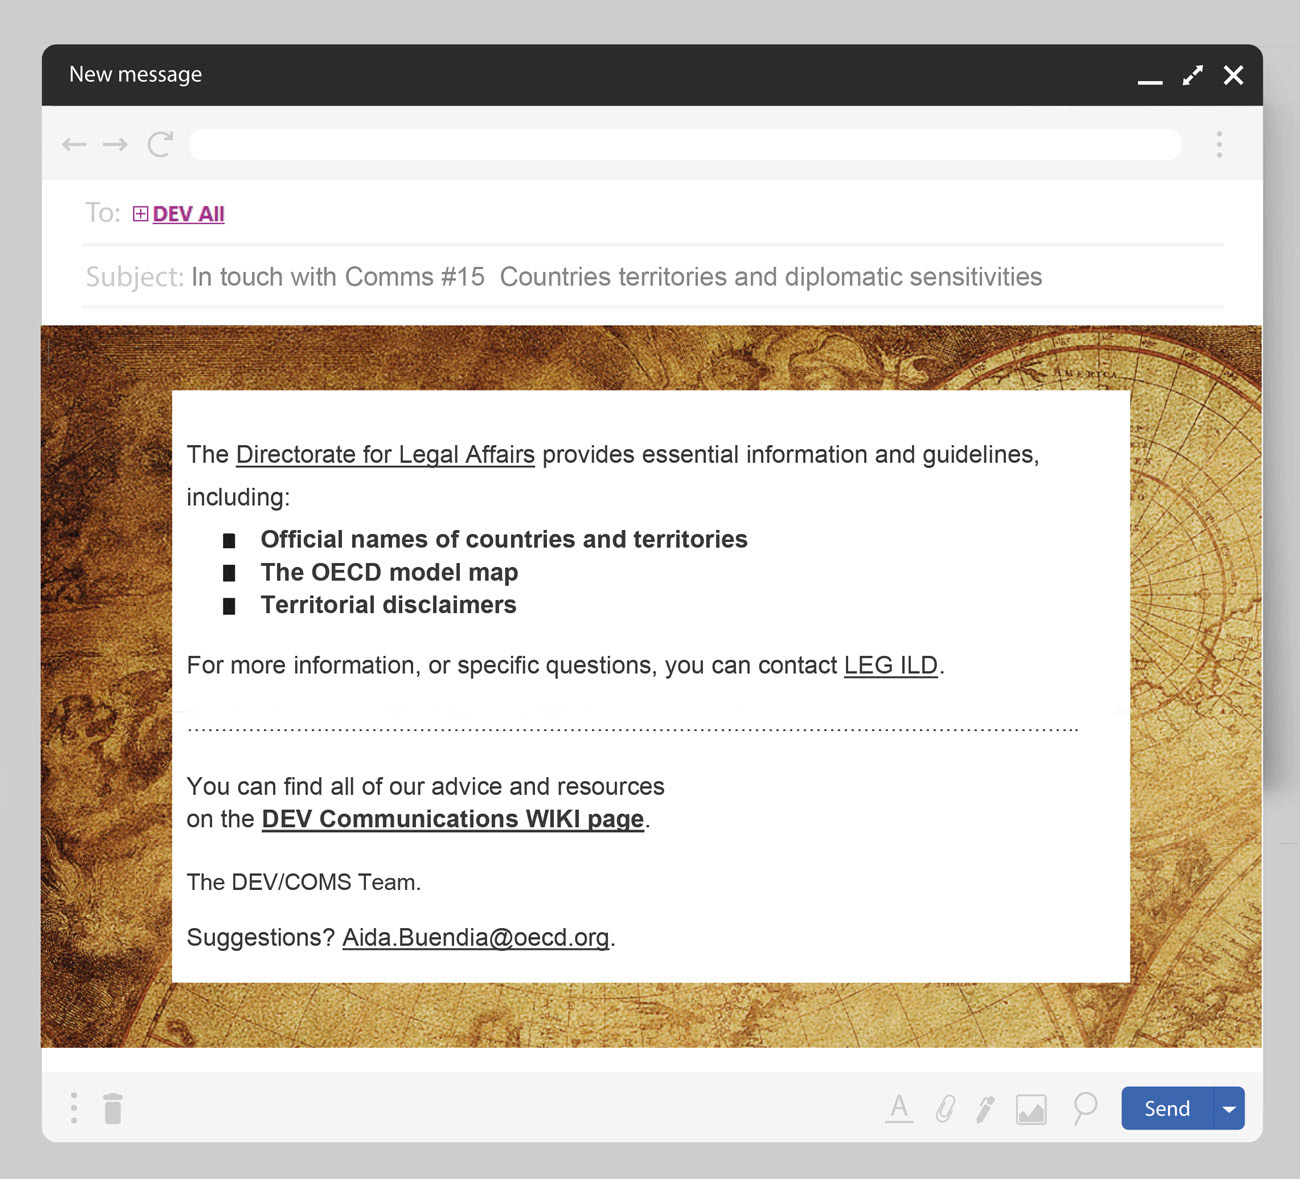This screenshot has width=1300, height=1179.
Task: Click the Send button
Action: (1167, 1108)
